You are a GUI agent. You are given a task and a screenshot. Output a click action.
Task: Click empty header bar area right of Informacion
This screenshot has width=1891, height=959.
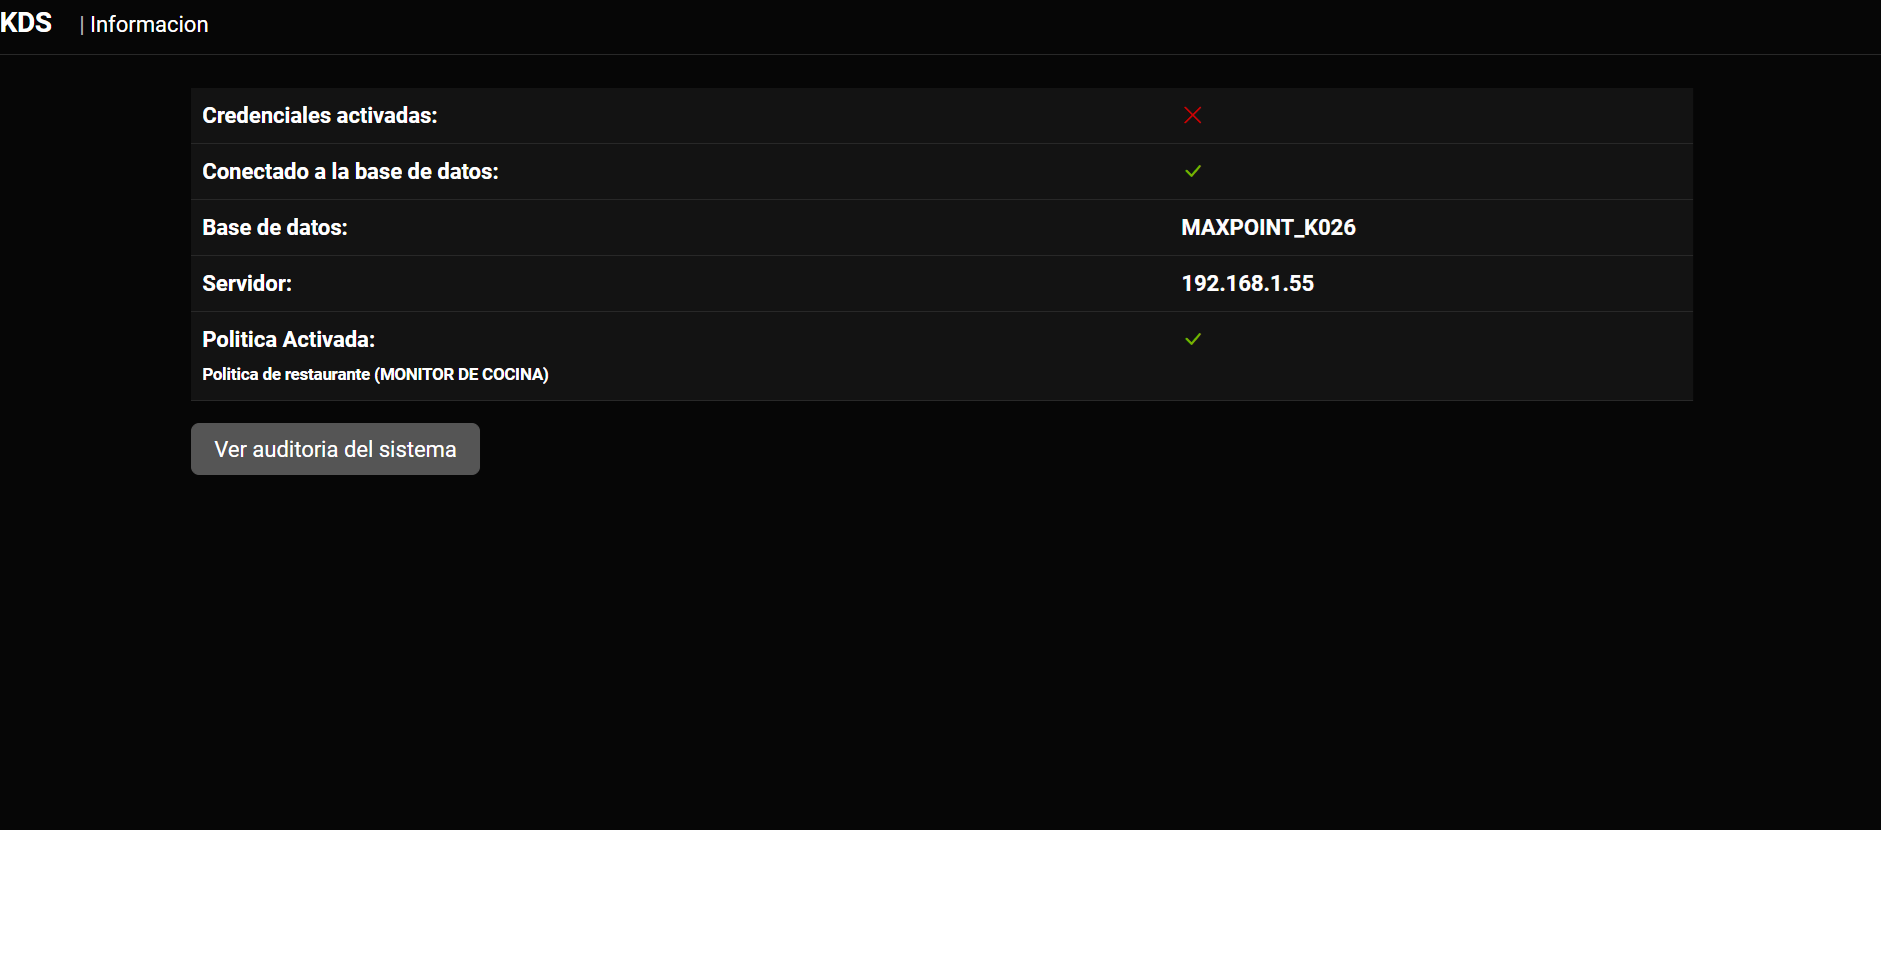point(1000,25)
